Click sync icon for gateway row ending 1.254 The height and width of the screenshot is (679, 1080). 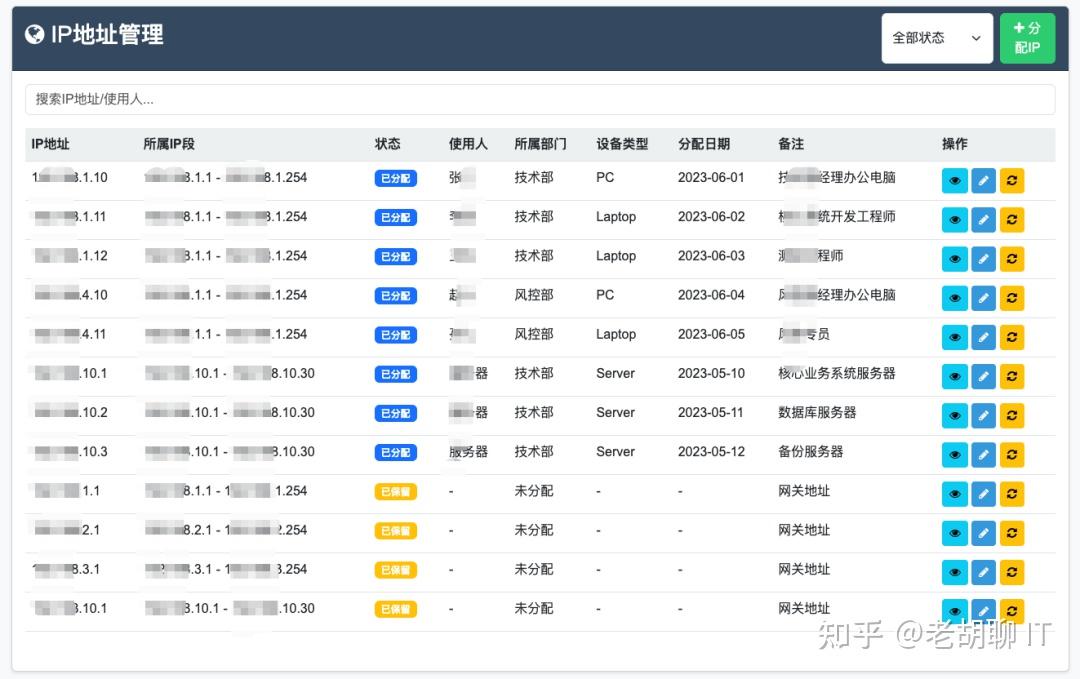click(x=1012, y=494)
